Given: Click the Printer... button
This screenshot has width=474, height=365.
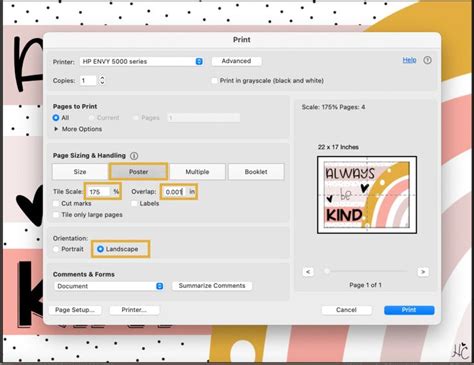Looking at the screenshot, I should point(134,310).
